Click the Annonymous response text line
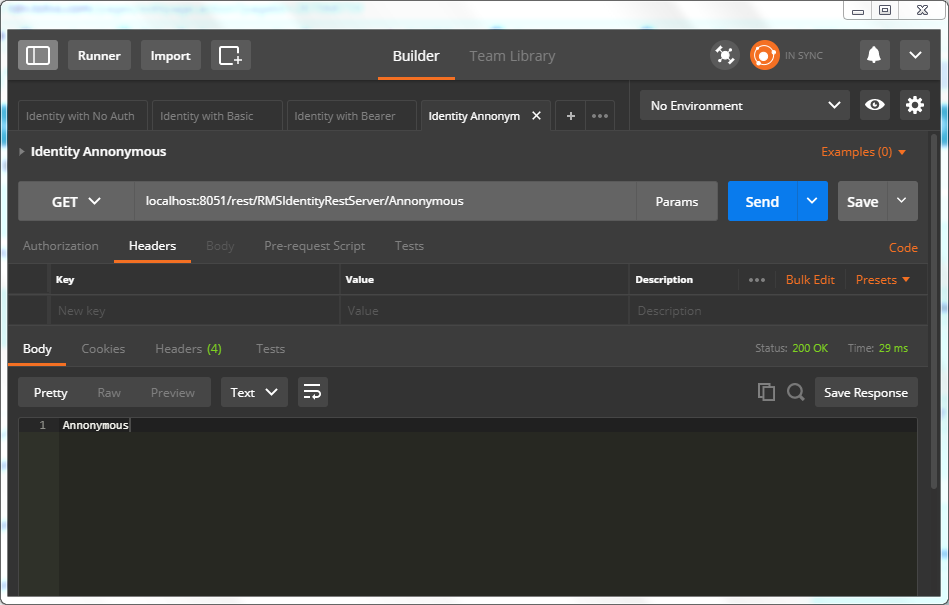This screenshot has height=605, width=949. point(96,425)
